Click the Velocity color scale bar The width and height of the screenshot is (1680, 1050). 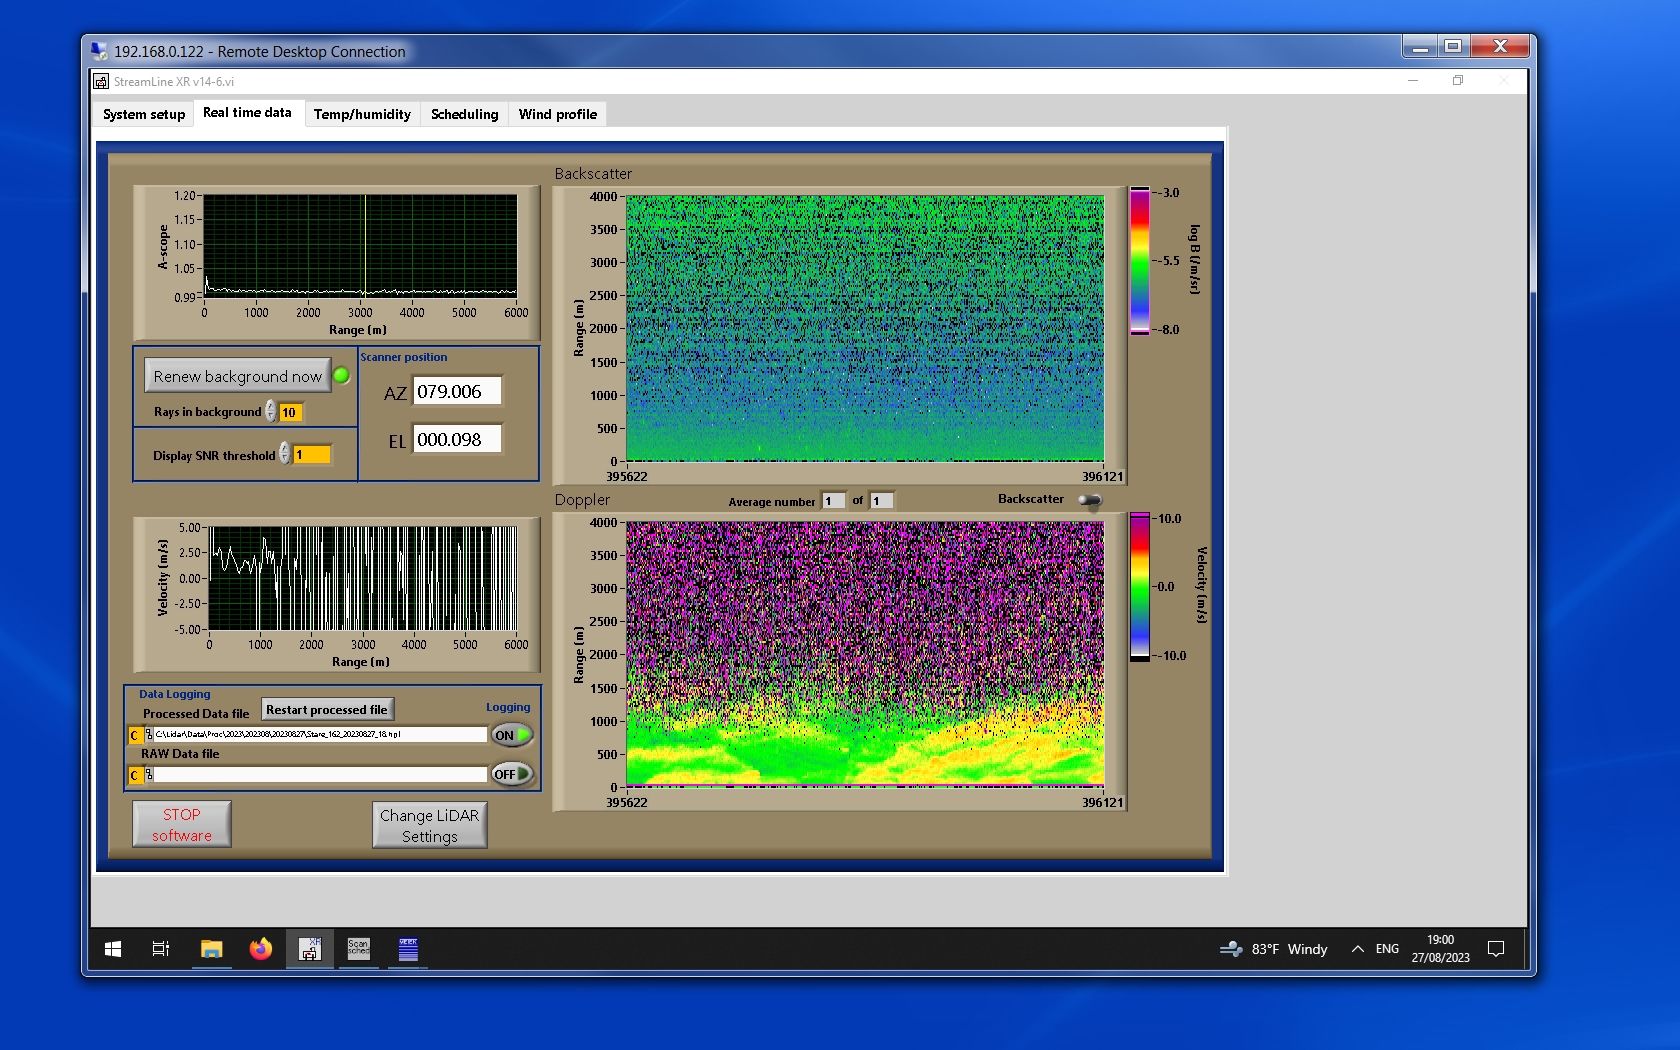[x=1139, y=587]
